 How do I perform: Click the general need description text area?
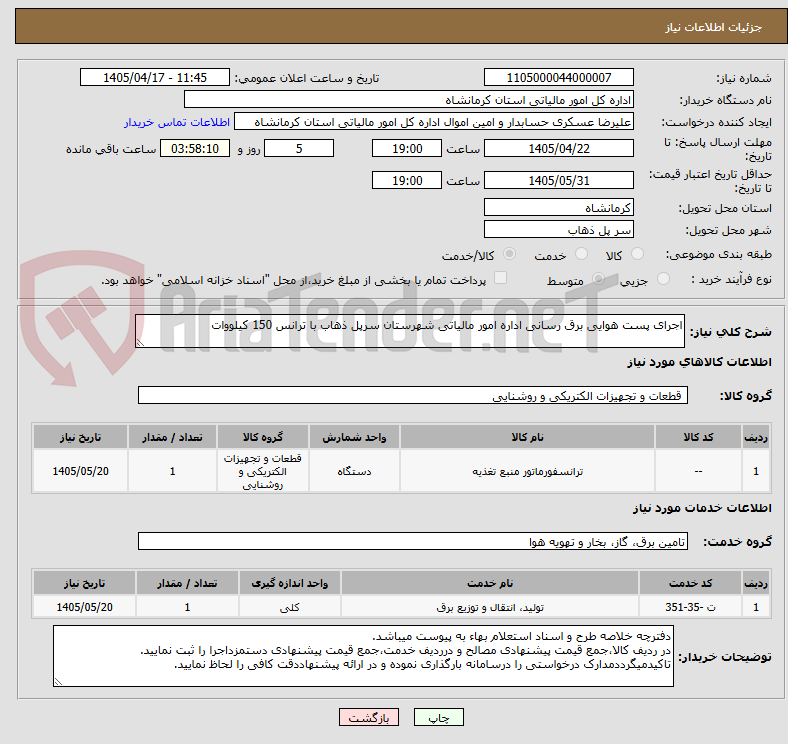tap(410, 331)
